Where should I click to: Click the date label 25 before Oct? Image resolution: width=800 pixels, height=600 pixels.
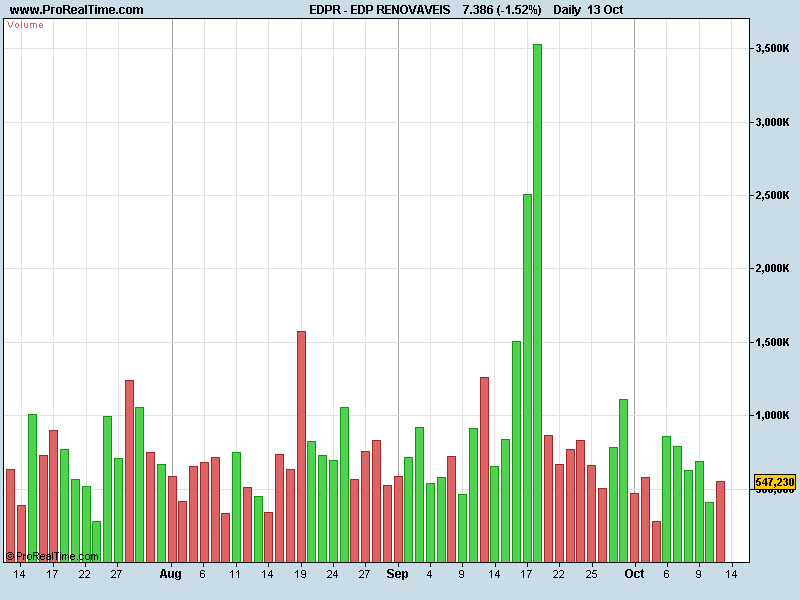591,574
